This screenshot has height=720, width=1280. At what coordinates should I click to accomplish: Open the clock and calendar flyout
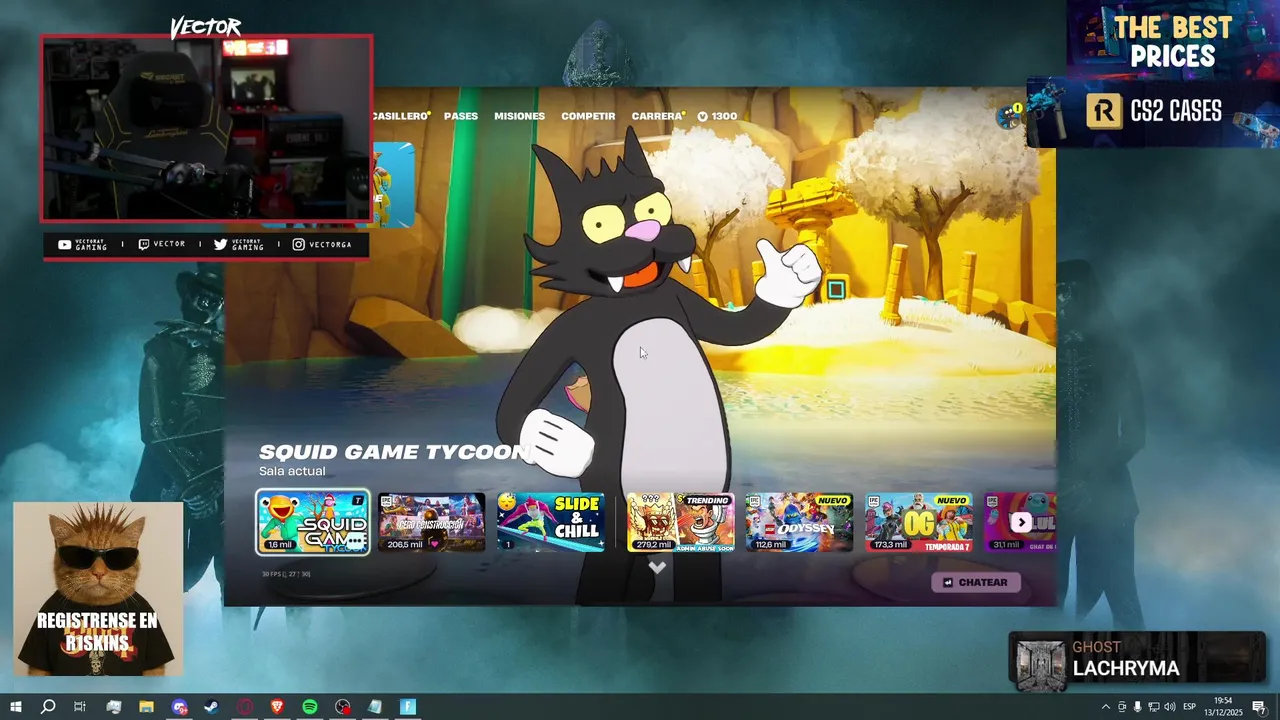tap(1223, 707)
